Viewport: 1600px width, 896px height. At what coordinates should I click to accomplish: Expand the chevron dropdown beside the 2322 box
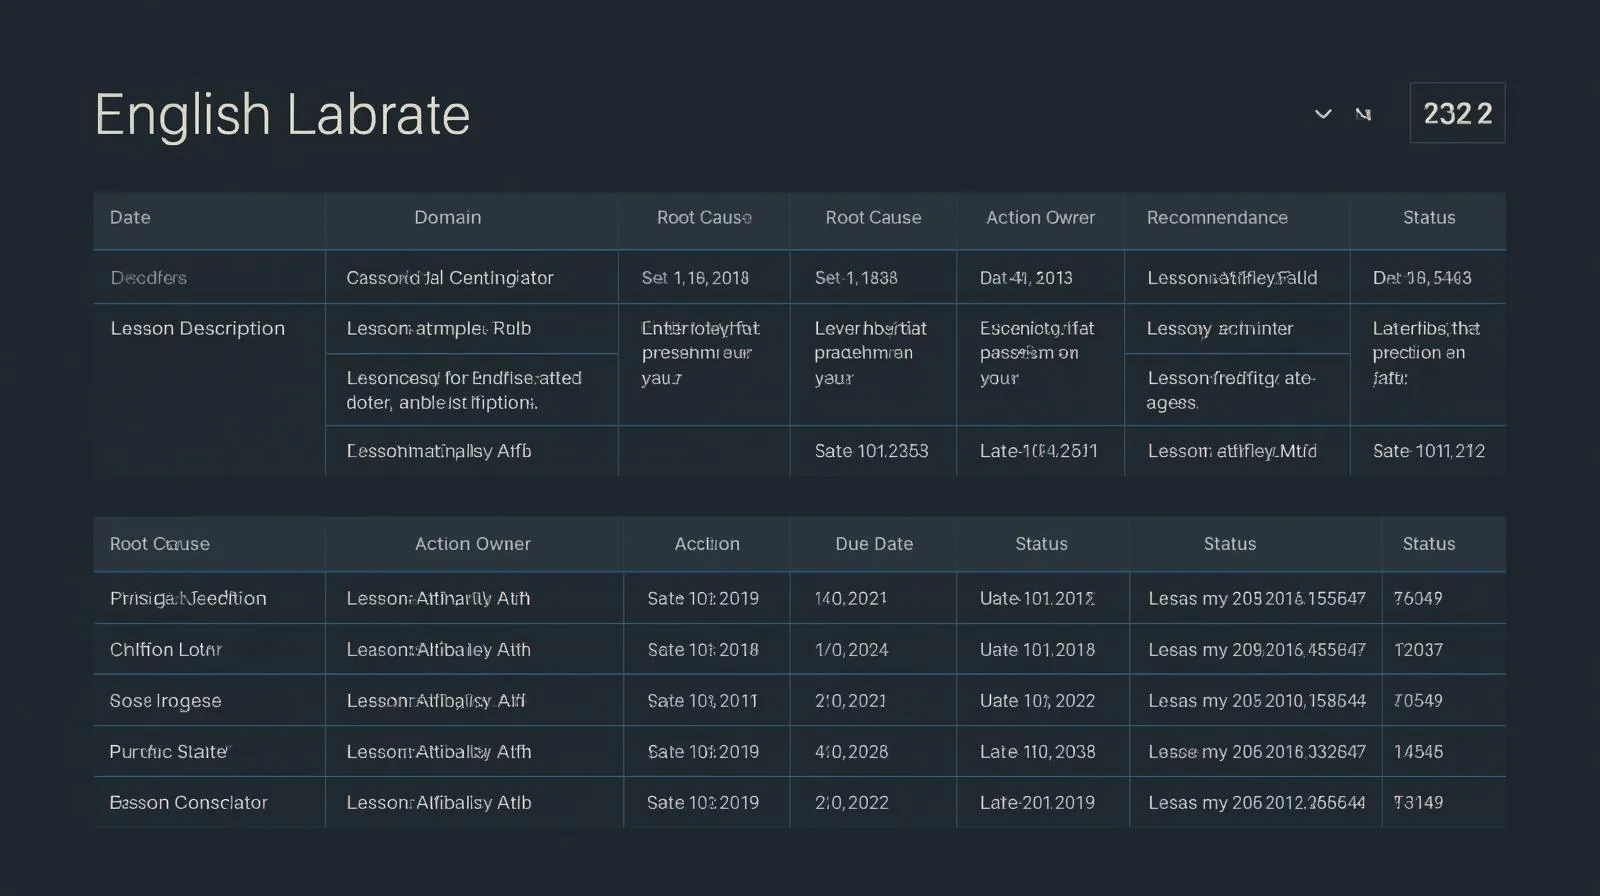pyautogui.click(x=1322, y=114)
